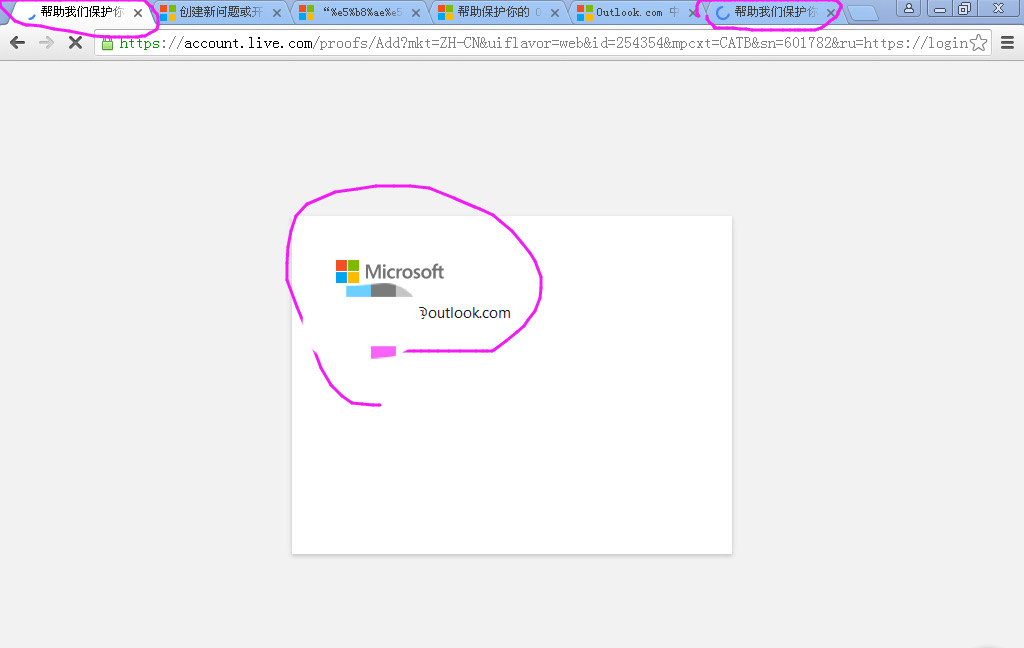Switch to the Outlook.com tab
Viewport: 1024px width, 648px height.
637,12
